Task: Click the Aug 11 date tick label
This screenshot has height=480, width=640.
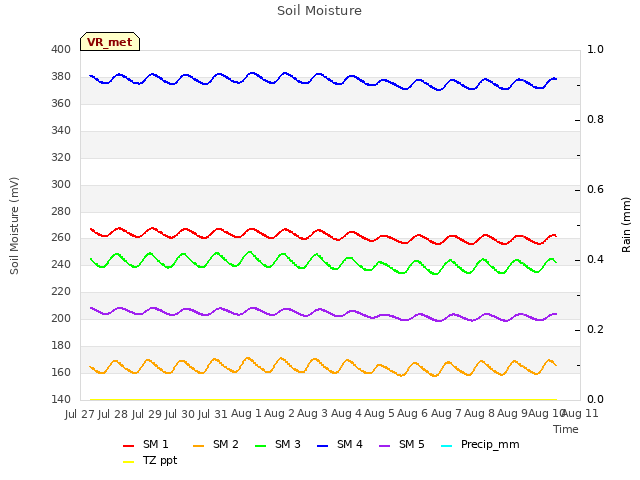Action: [581, 414]
